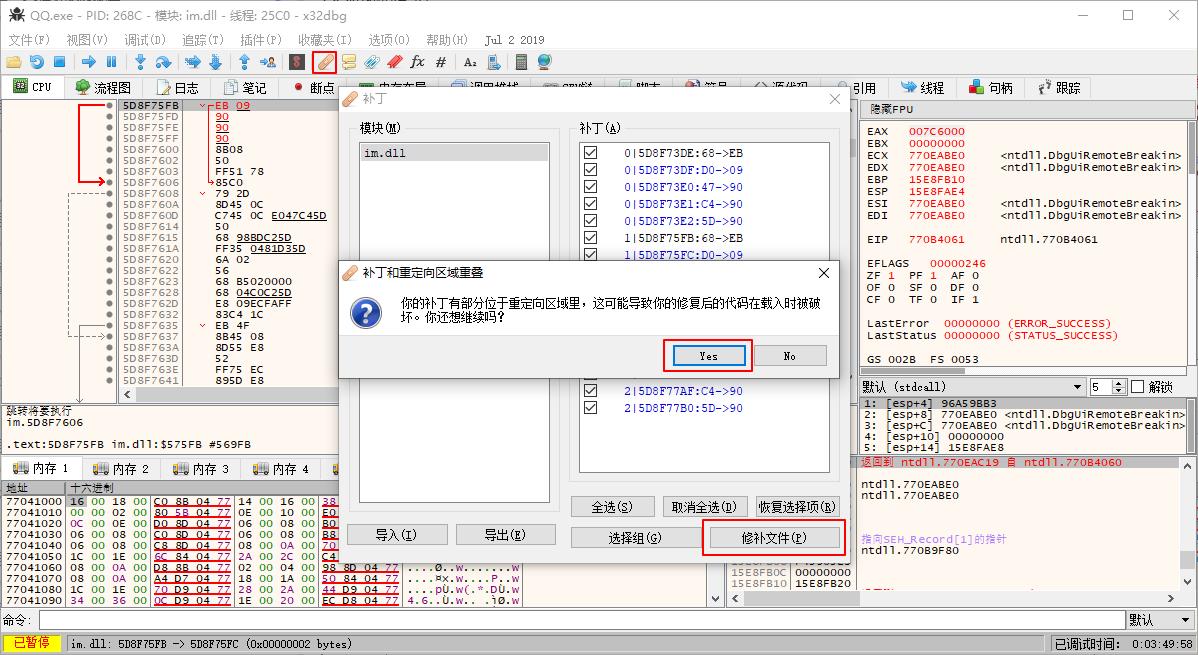The width and height of the screenshot is (1198, 655).
Task: Click the Restart debugging icon
Action: pos(38,62)
